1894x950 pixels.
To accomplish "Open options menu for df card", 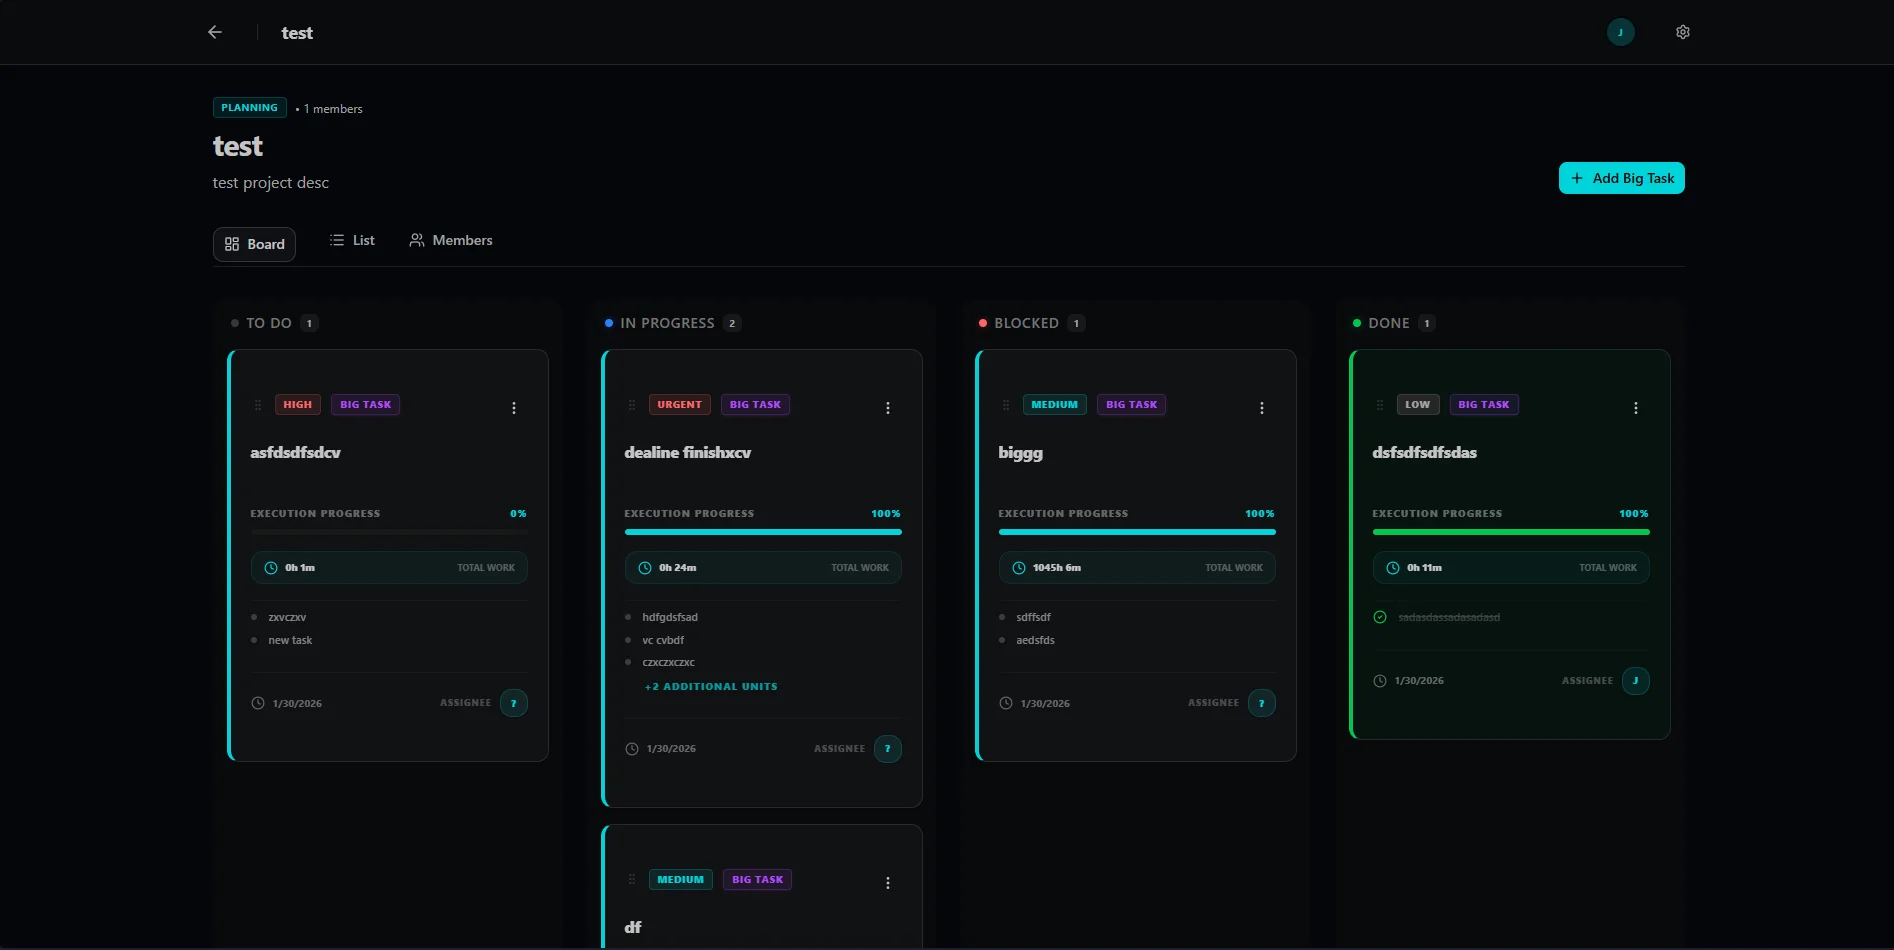I will point(888,883).
